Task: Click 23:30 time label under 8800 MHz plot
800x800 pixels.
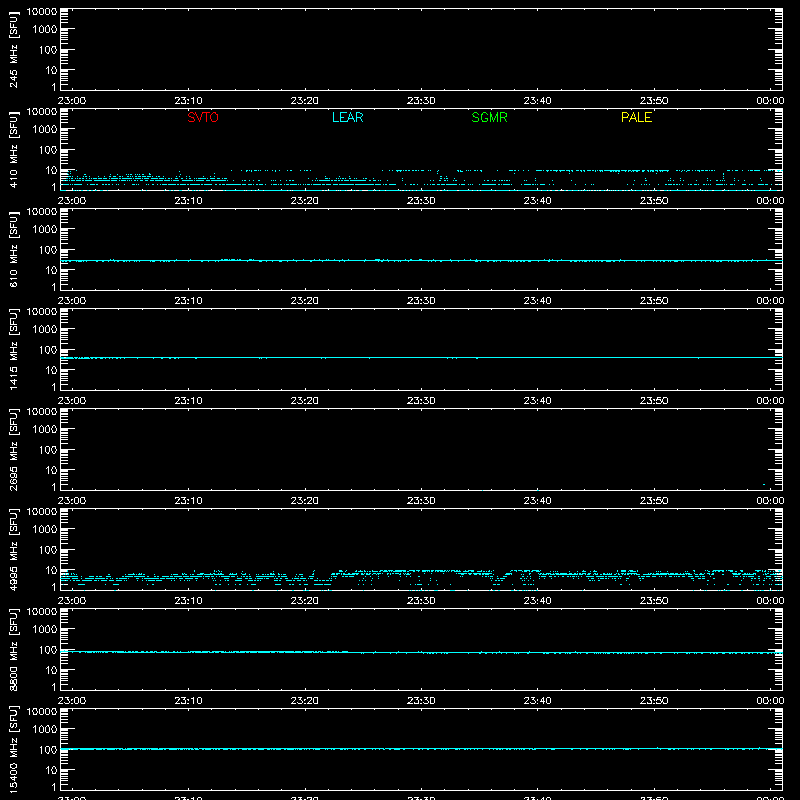Action: (421, 701)
